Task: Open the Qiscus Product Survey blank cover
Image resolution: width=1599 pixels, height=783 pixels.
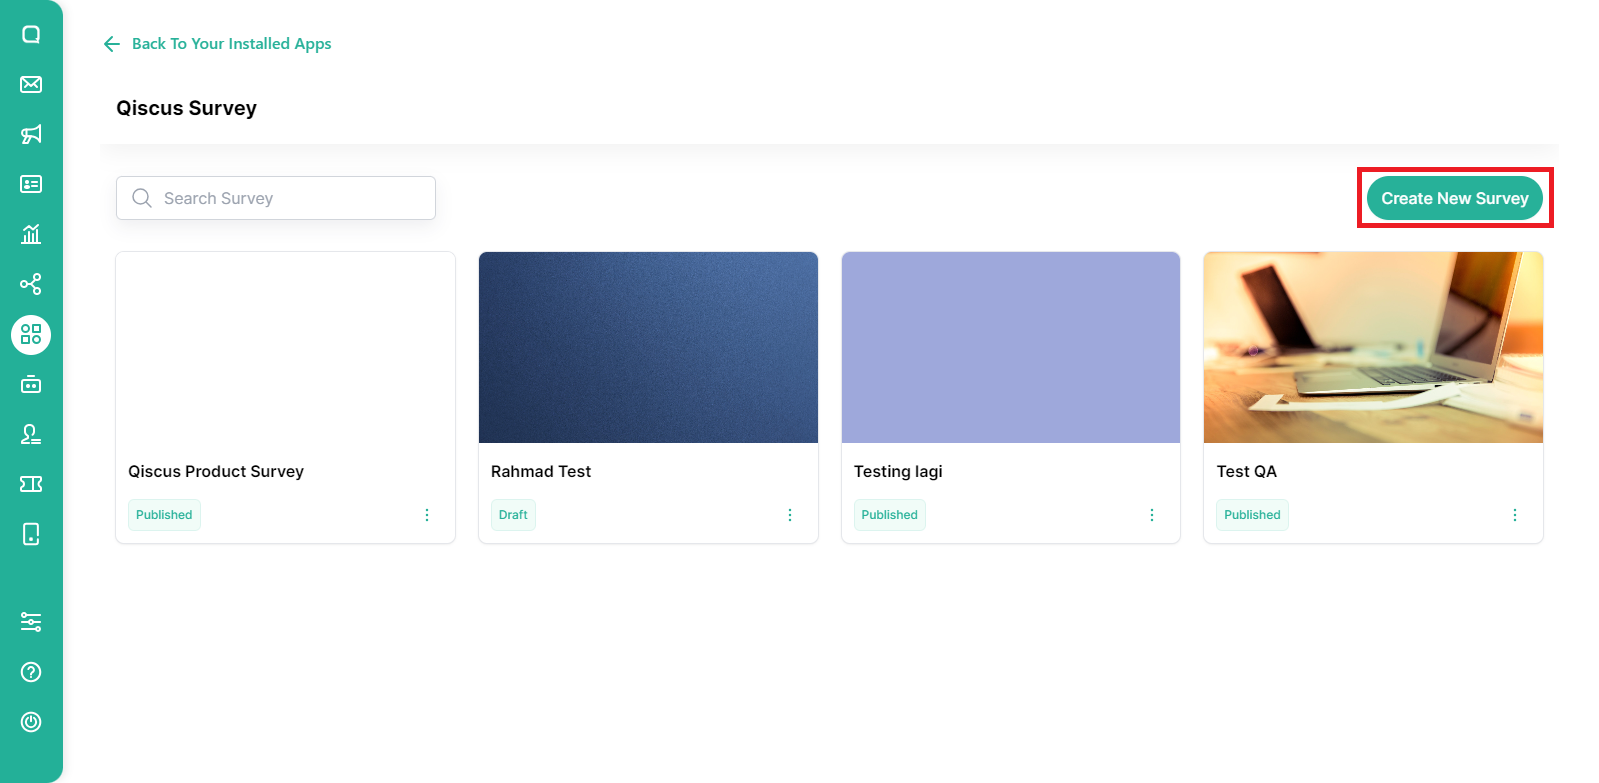Action: click(x=285, y=347)
